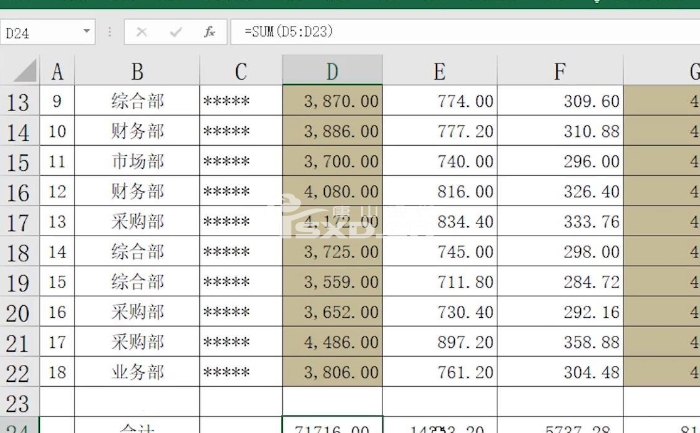The image size is (700, 433).
Task: Select row 18 header
Action: 19,252
